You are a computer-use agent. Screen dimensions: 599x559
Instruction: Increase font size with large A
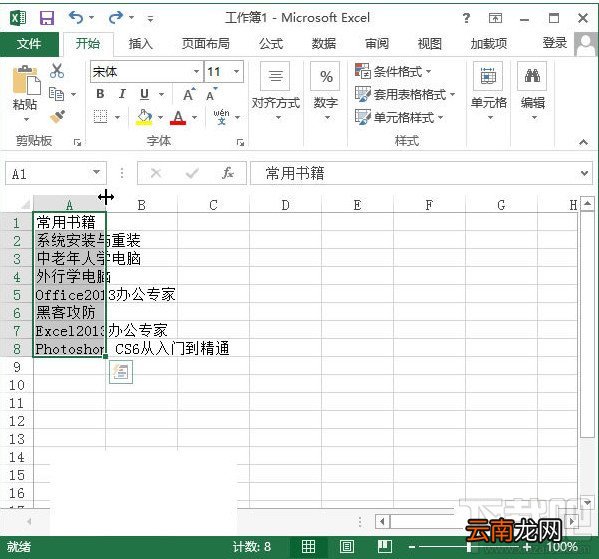tap(189, 94)
